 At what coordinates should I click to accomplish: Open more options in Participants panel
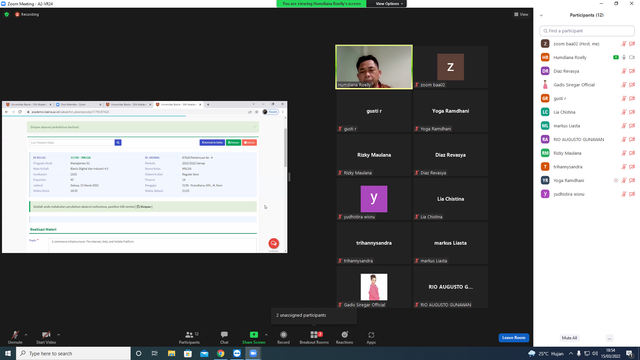[x=609, y=338]
